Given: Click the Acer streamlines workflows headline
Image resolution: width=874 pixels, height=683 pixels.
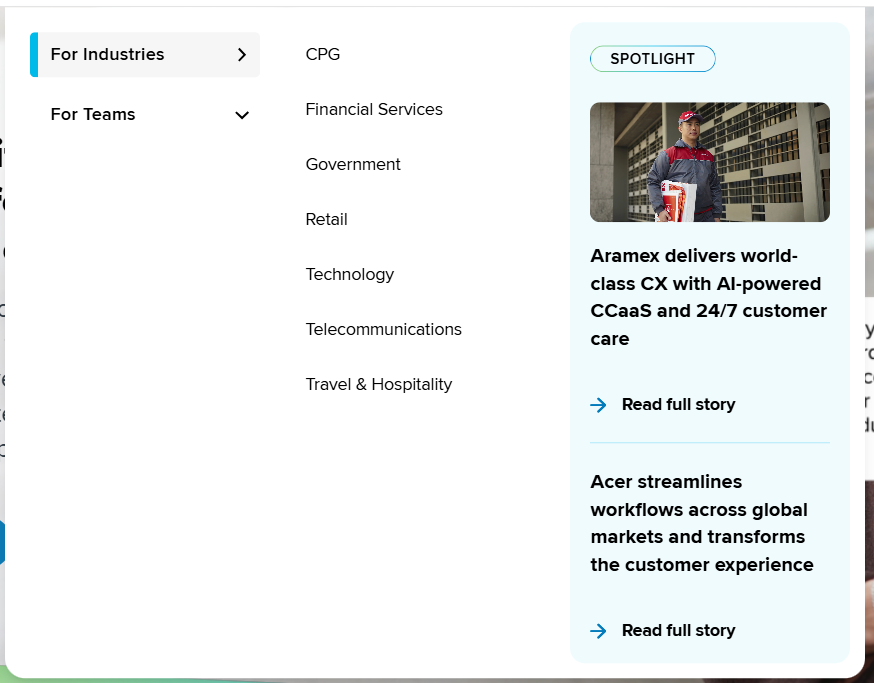Looking at the screenshot, I should 702,523.
